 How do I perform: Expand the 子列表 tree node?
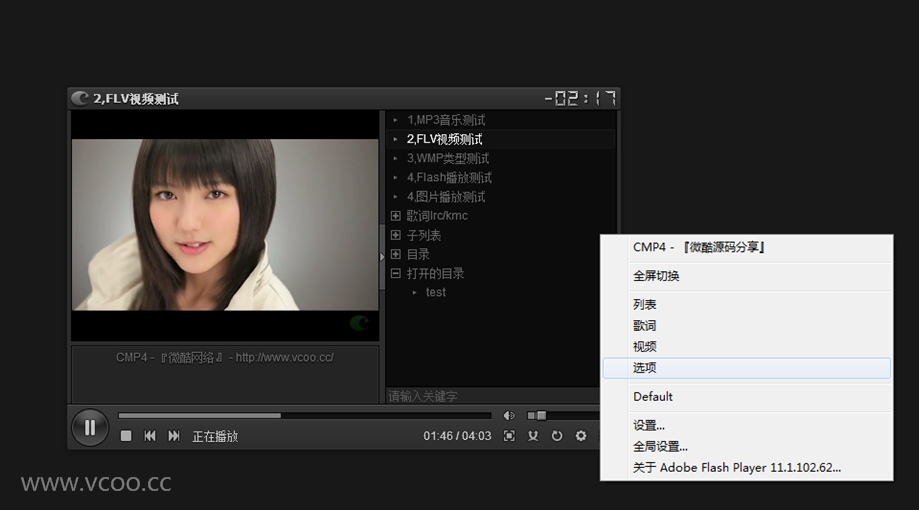(x=396, y=235)
